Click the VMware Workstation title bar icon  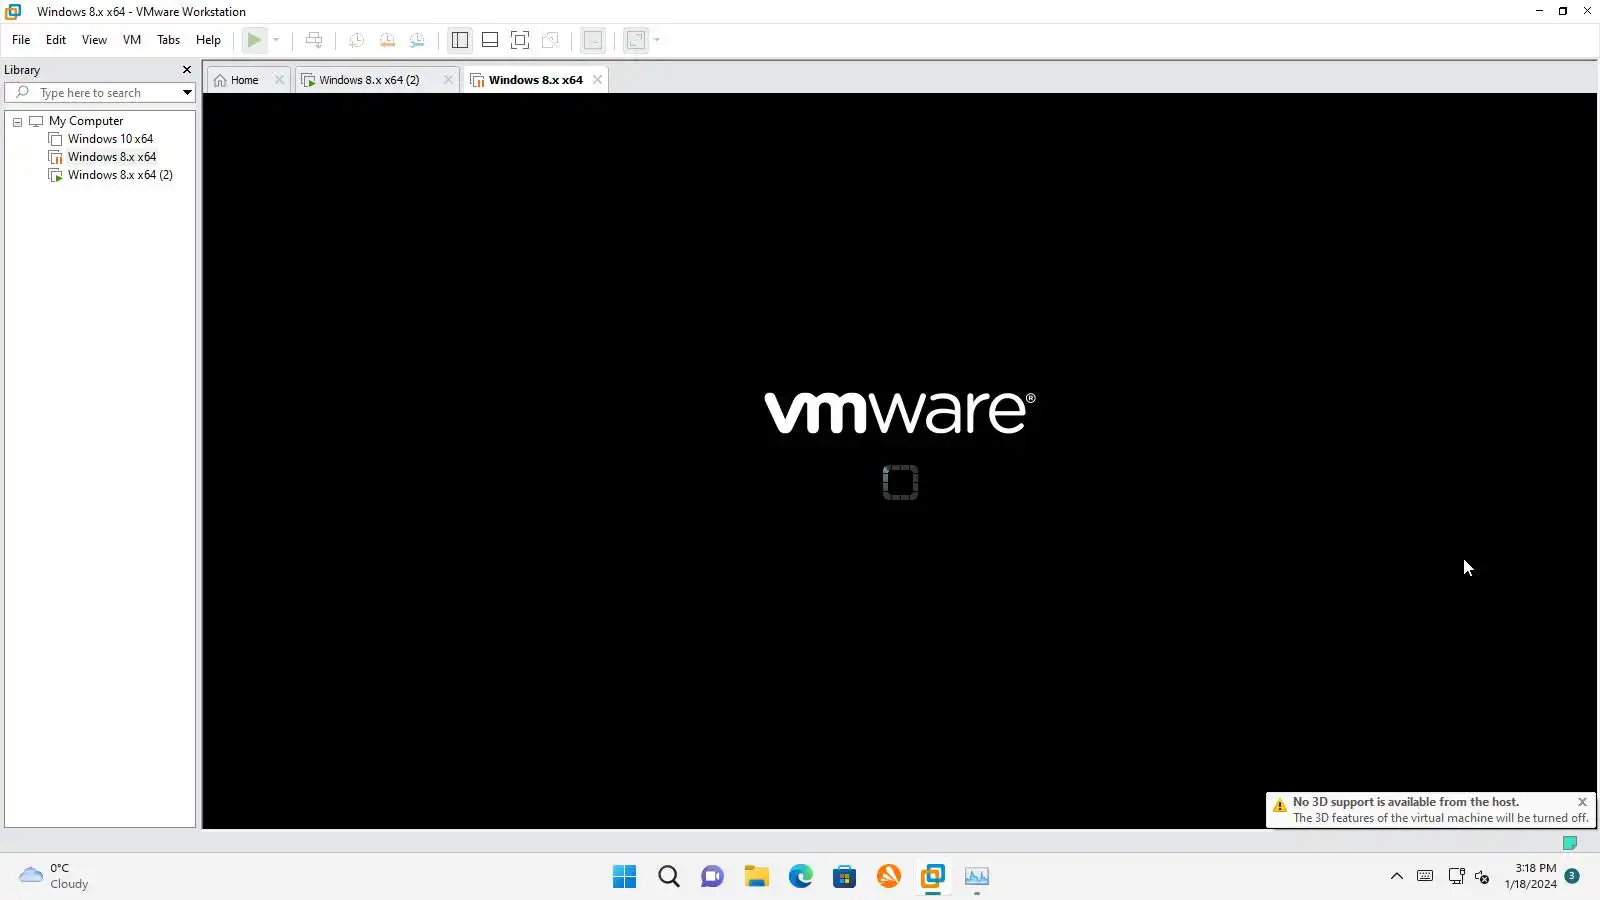pyautogui.click(x=13, y=12)
